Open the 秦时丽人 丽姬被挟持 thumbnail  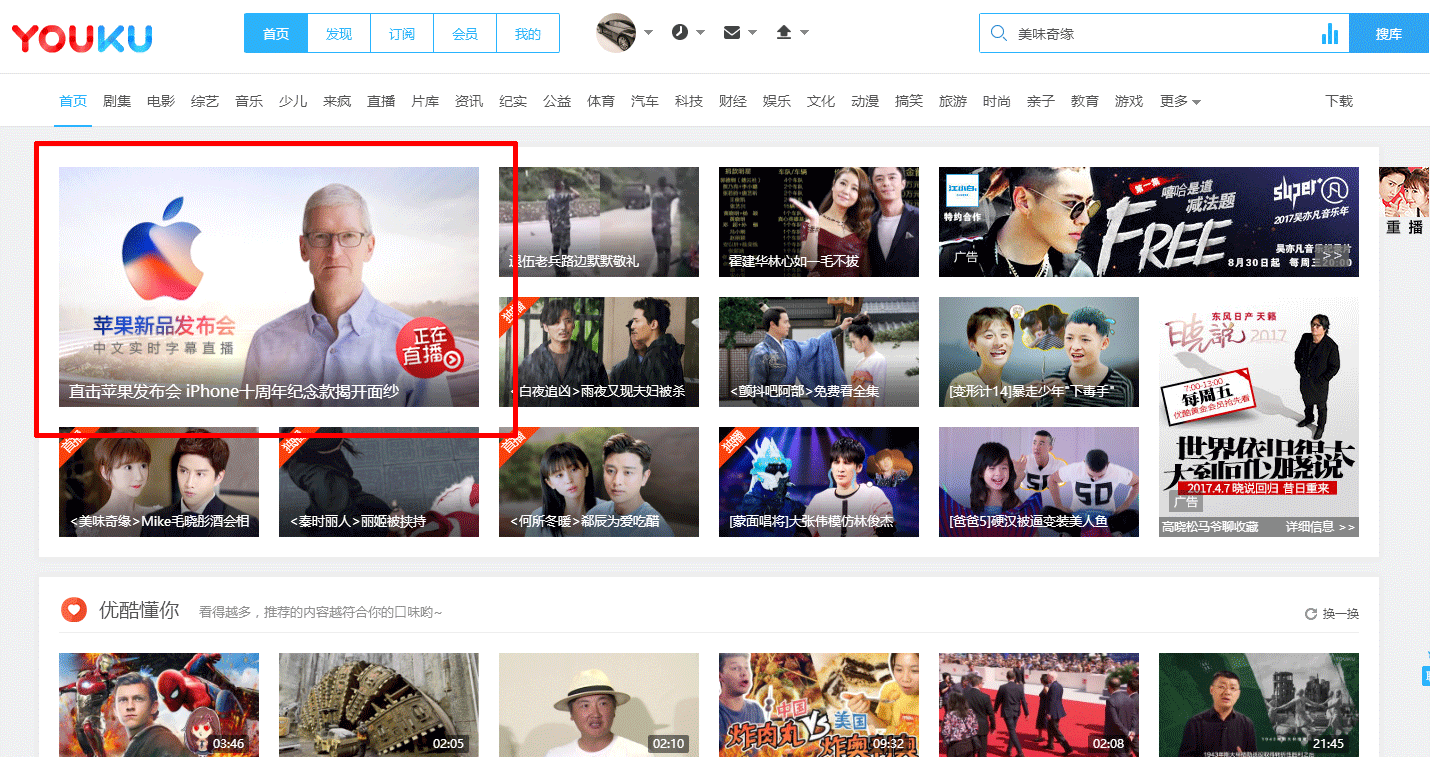tap(379, 482)
